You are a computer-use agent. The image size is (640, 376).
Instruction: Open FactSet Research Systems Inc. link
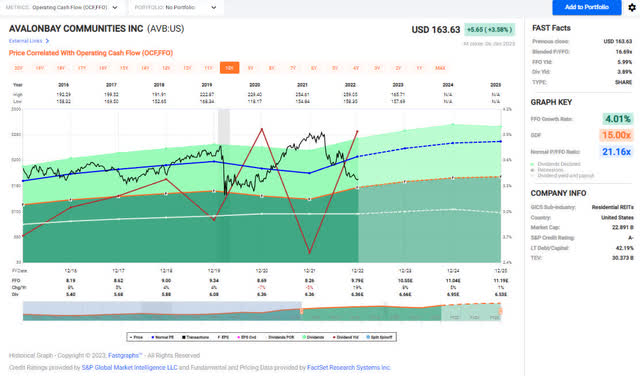tap(349, 367)
